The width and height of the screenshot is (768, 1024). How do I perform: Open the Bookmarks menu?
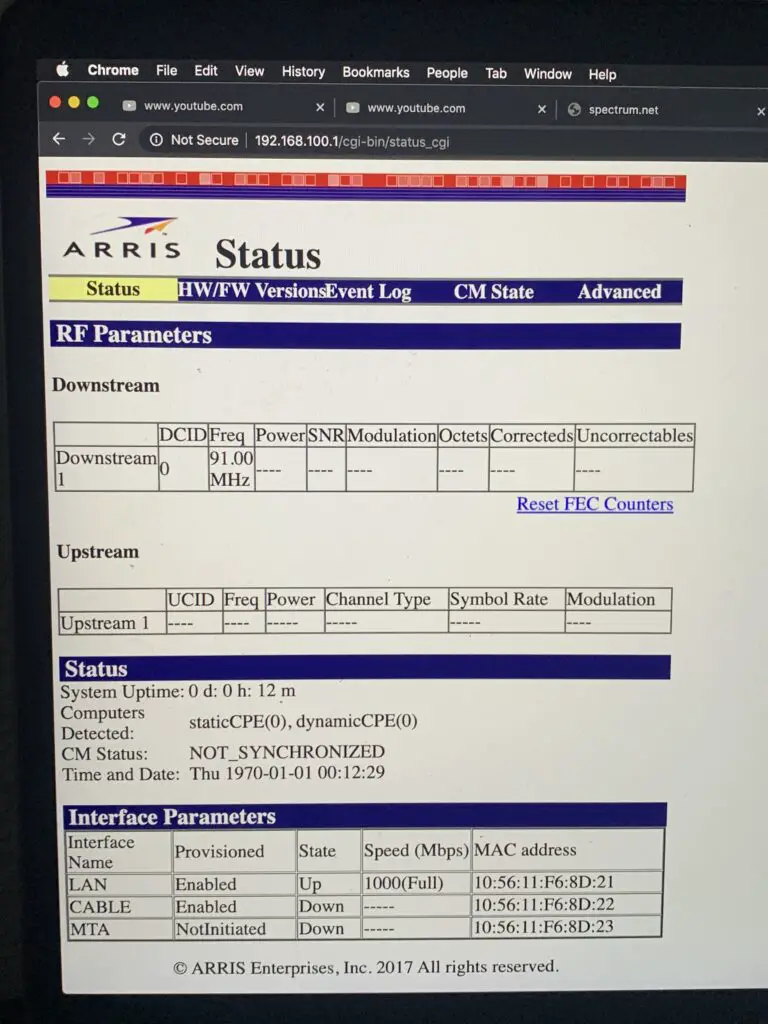click(375, 72)
